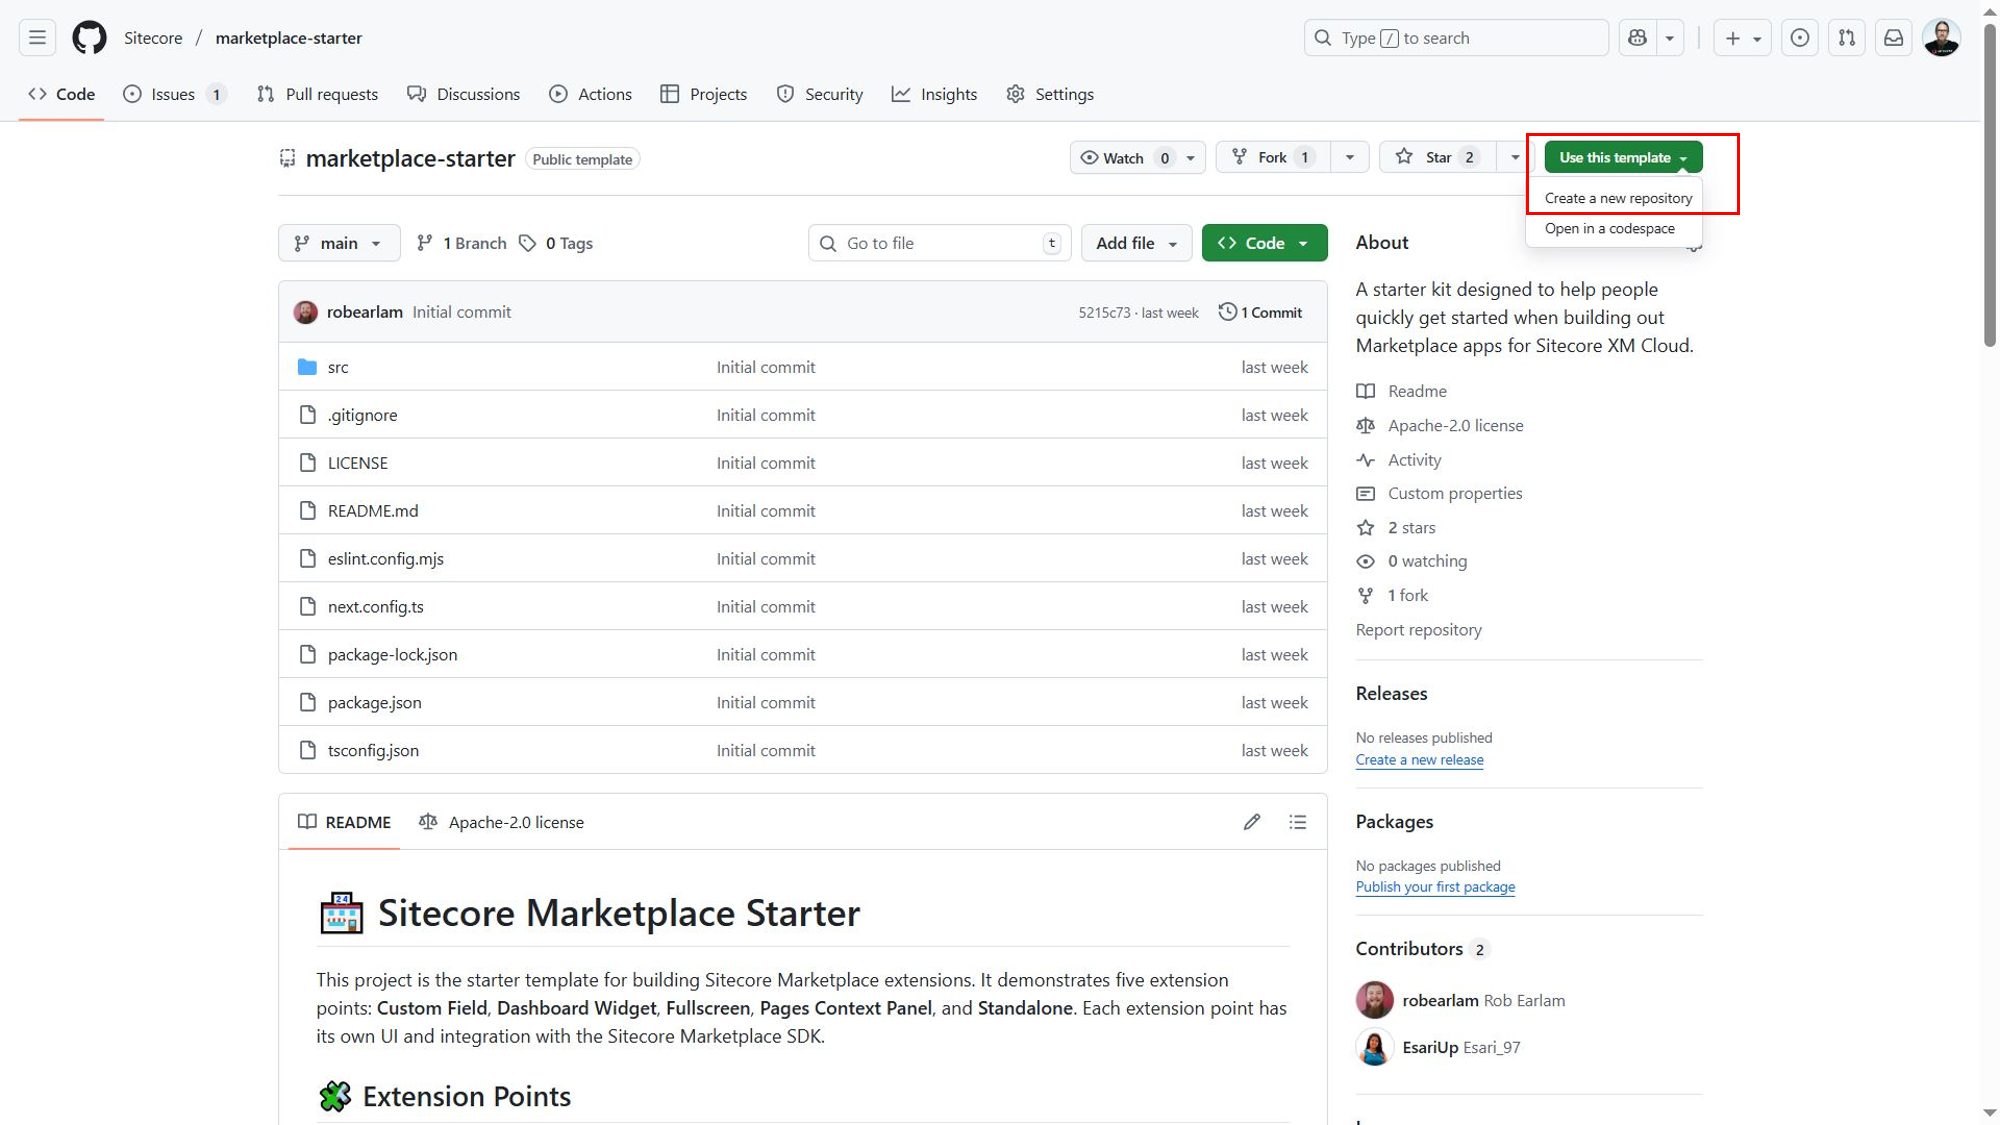The height and width of the screenshot is (1125, 2000).
Task: Open the green Code dropdown
Action: pos(1264,242)
